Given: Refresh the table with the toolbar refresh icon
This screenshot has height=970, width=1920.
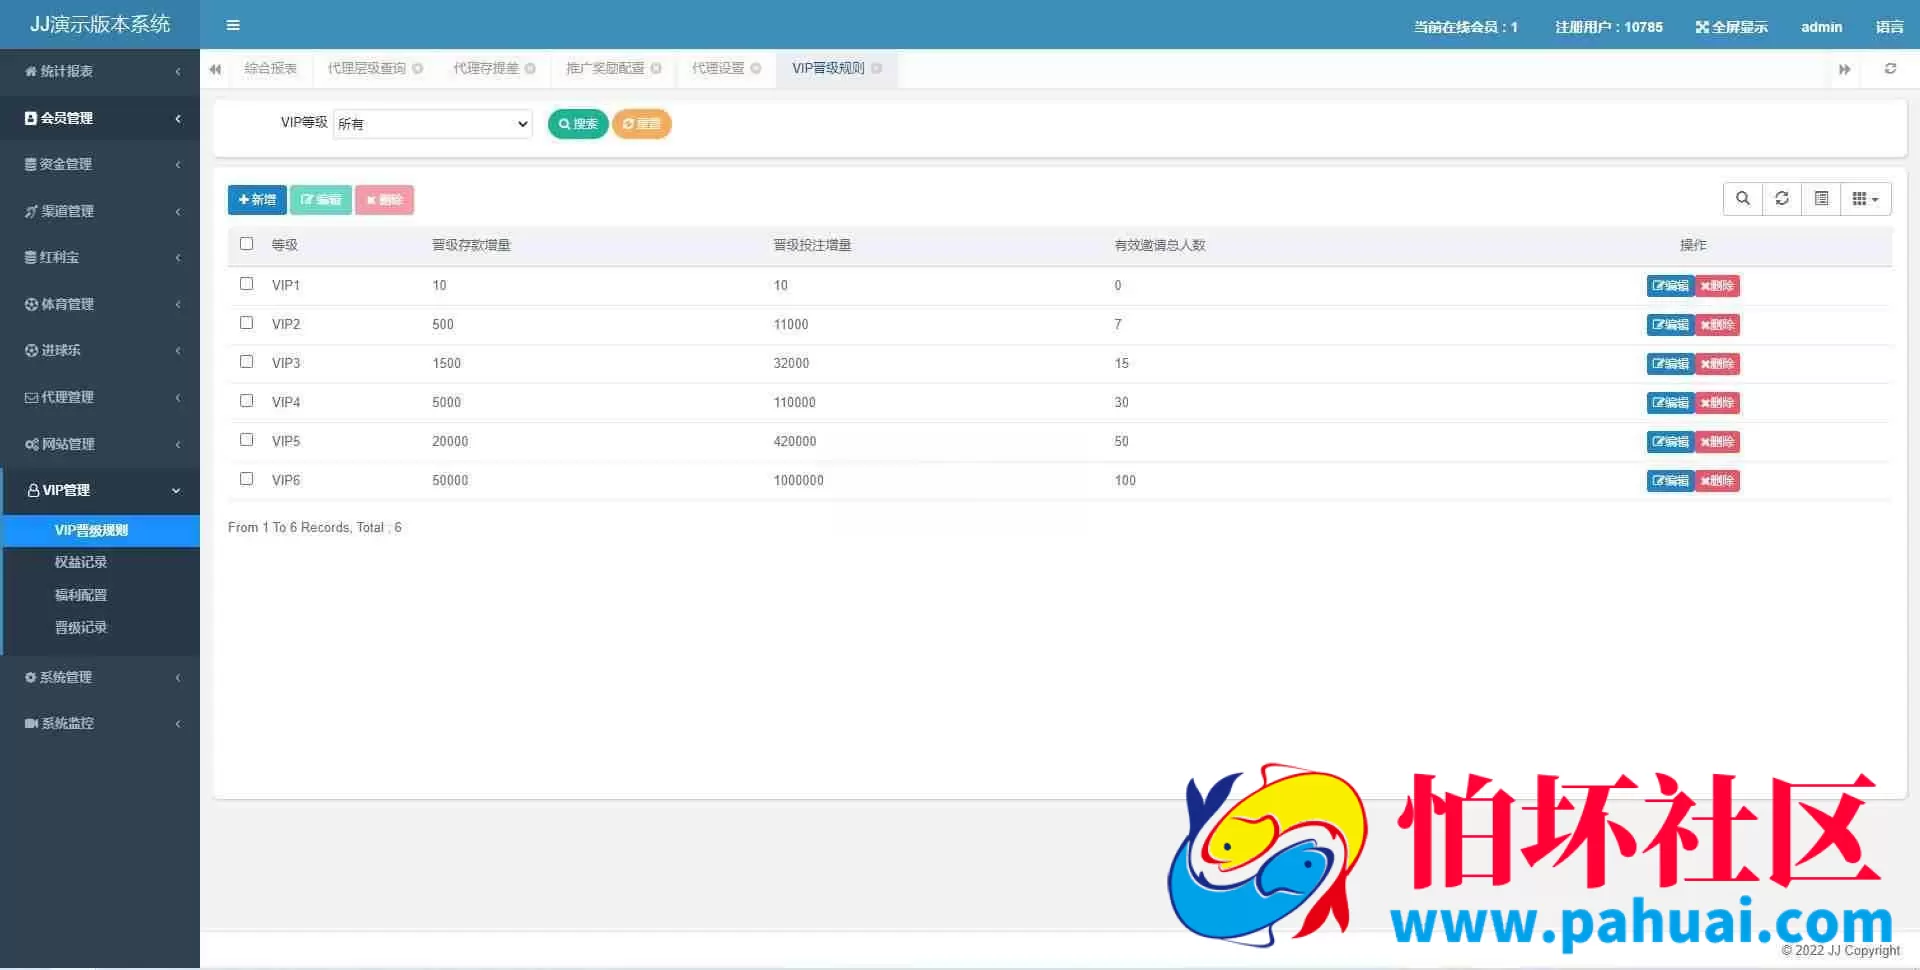Looking at the screenshot, I should click(1782, 199).
